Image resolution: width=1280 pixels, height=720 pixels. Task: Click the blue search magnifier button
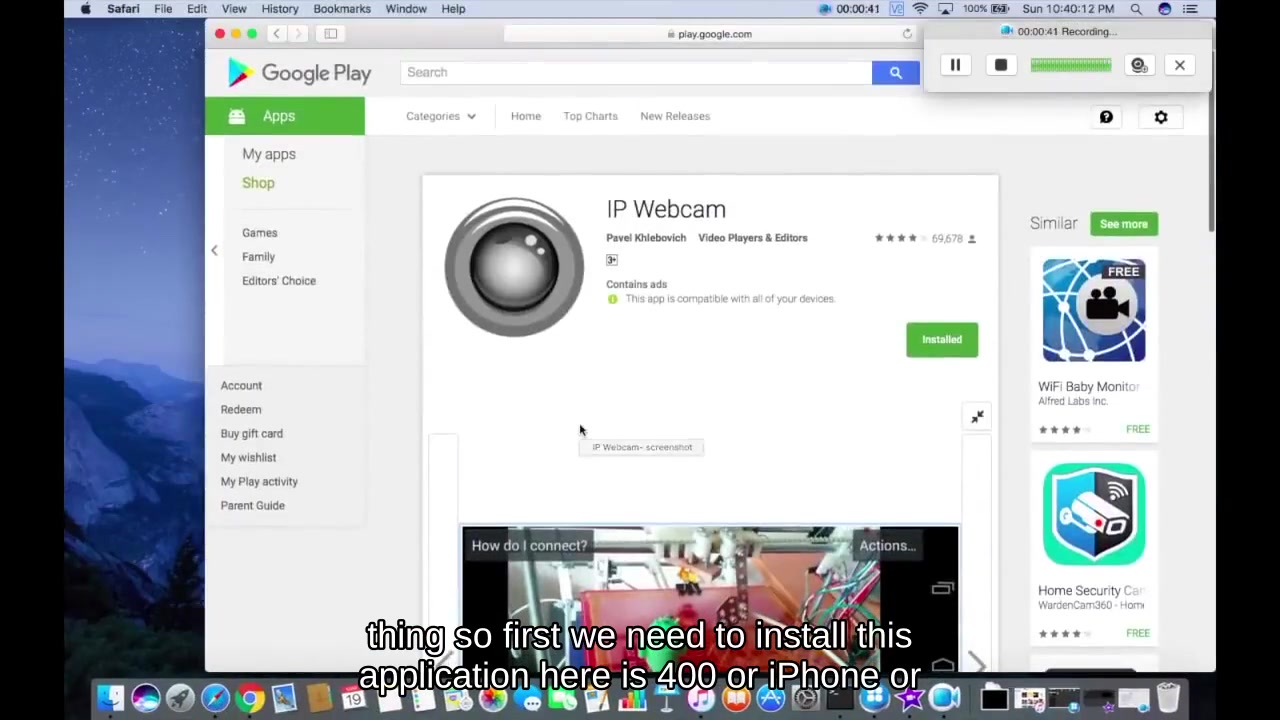[x=895, y=72]
